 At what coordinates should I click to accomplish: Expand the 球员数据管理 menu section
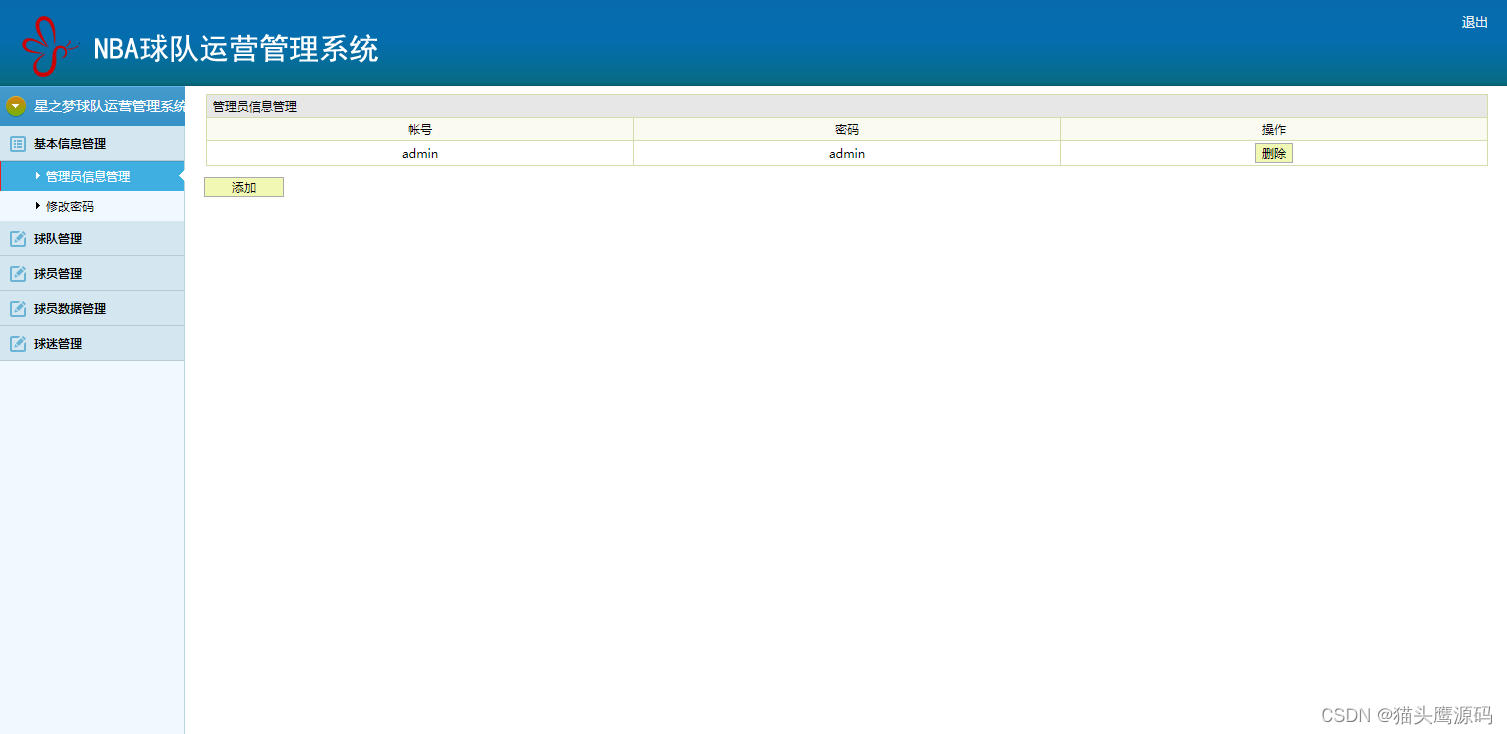click(92, 308)
